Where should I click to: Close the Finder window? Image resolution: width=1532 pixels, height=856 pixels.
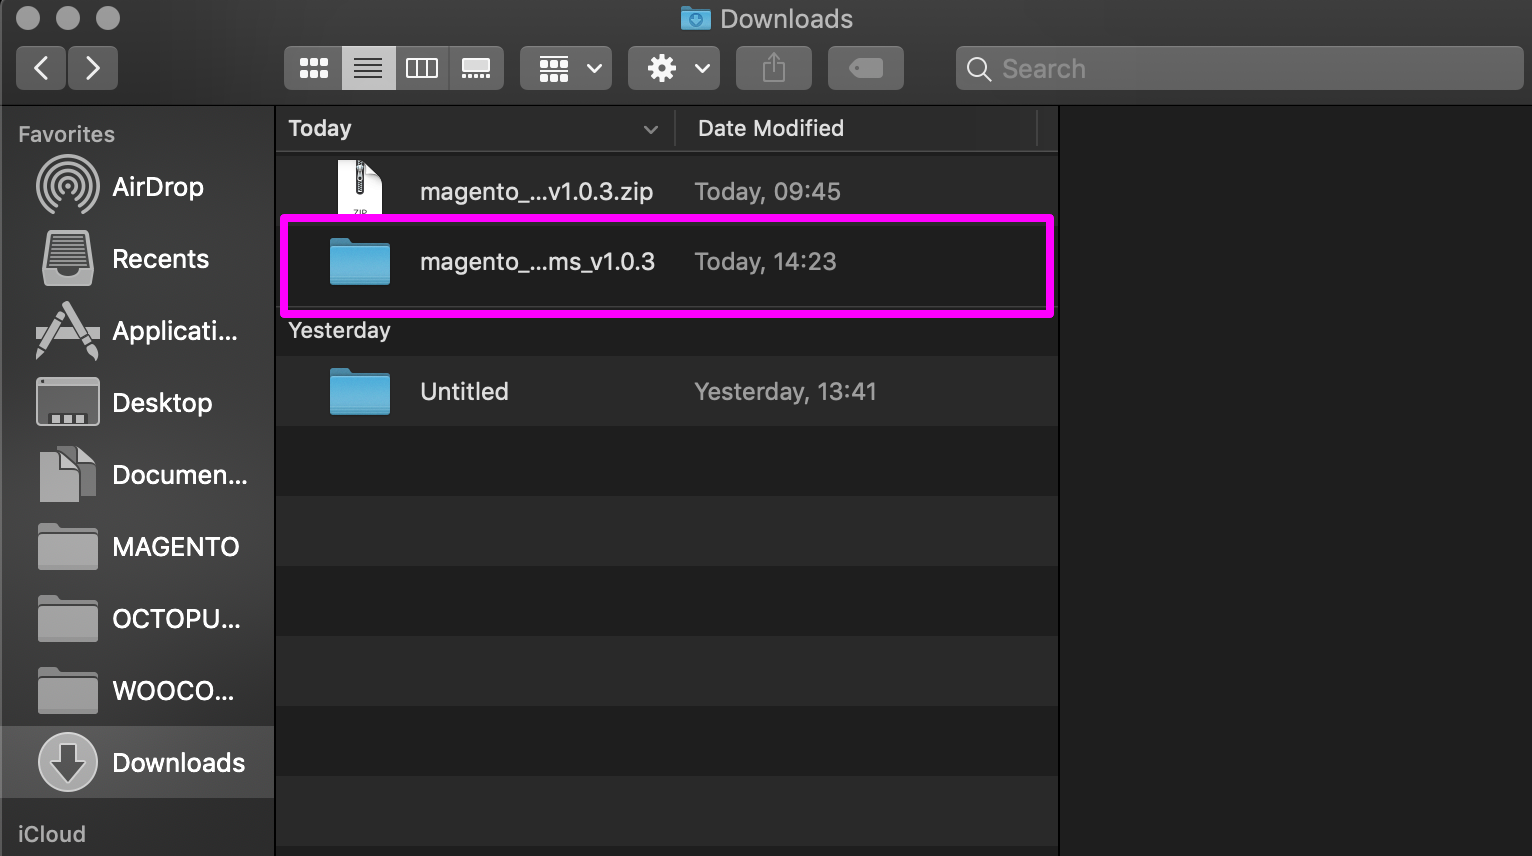pyautogui.click(x=29, y=18)
